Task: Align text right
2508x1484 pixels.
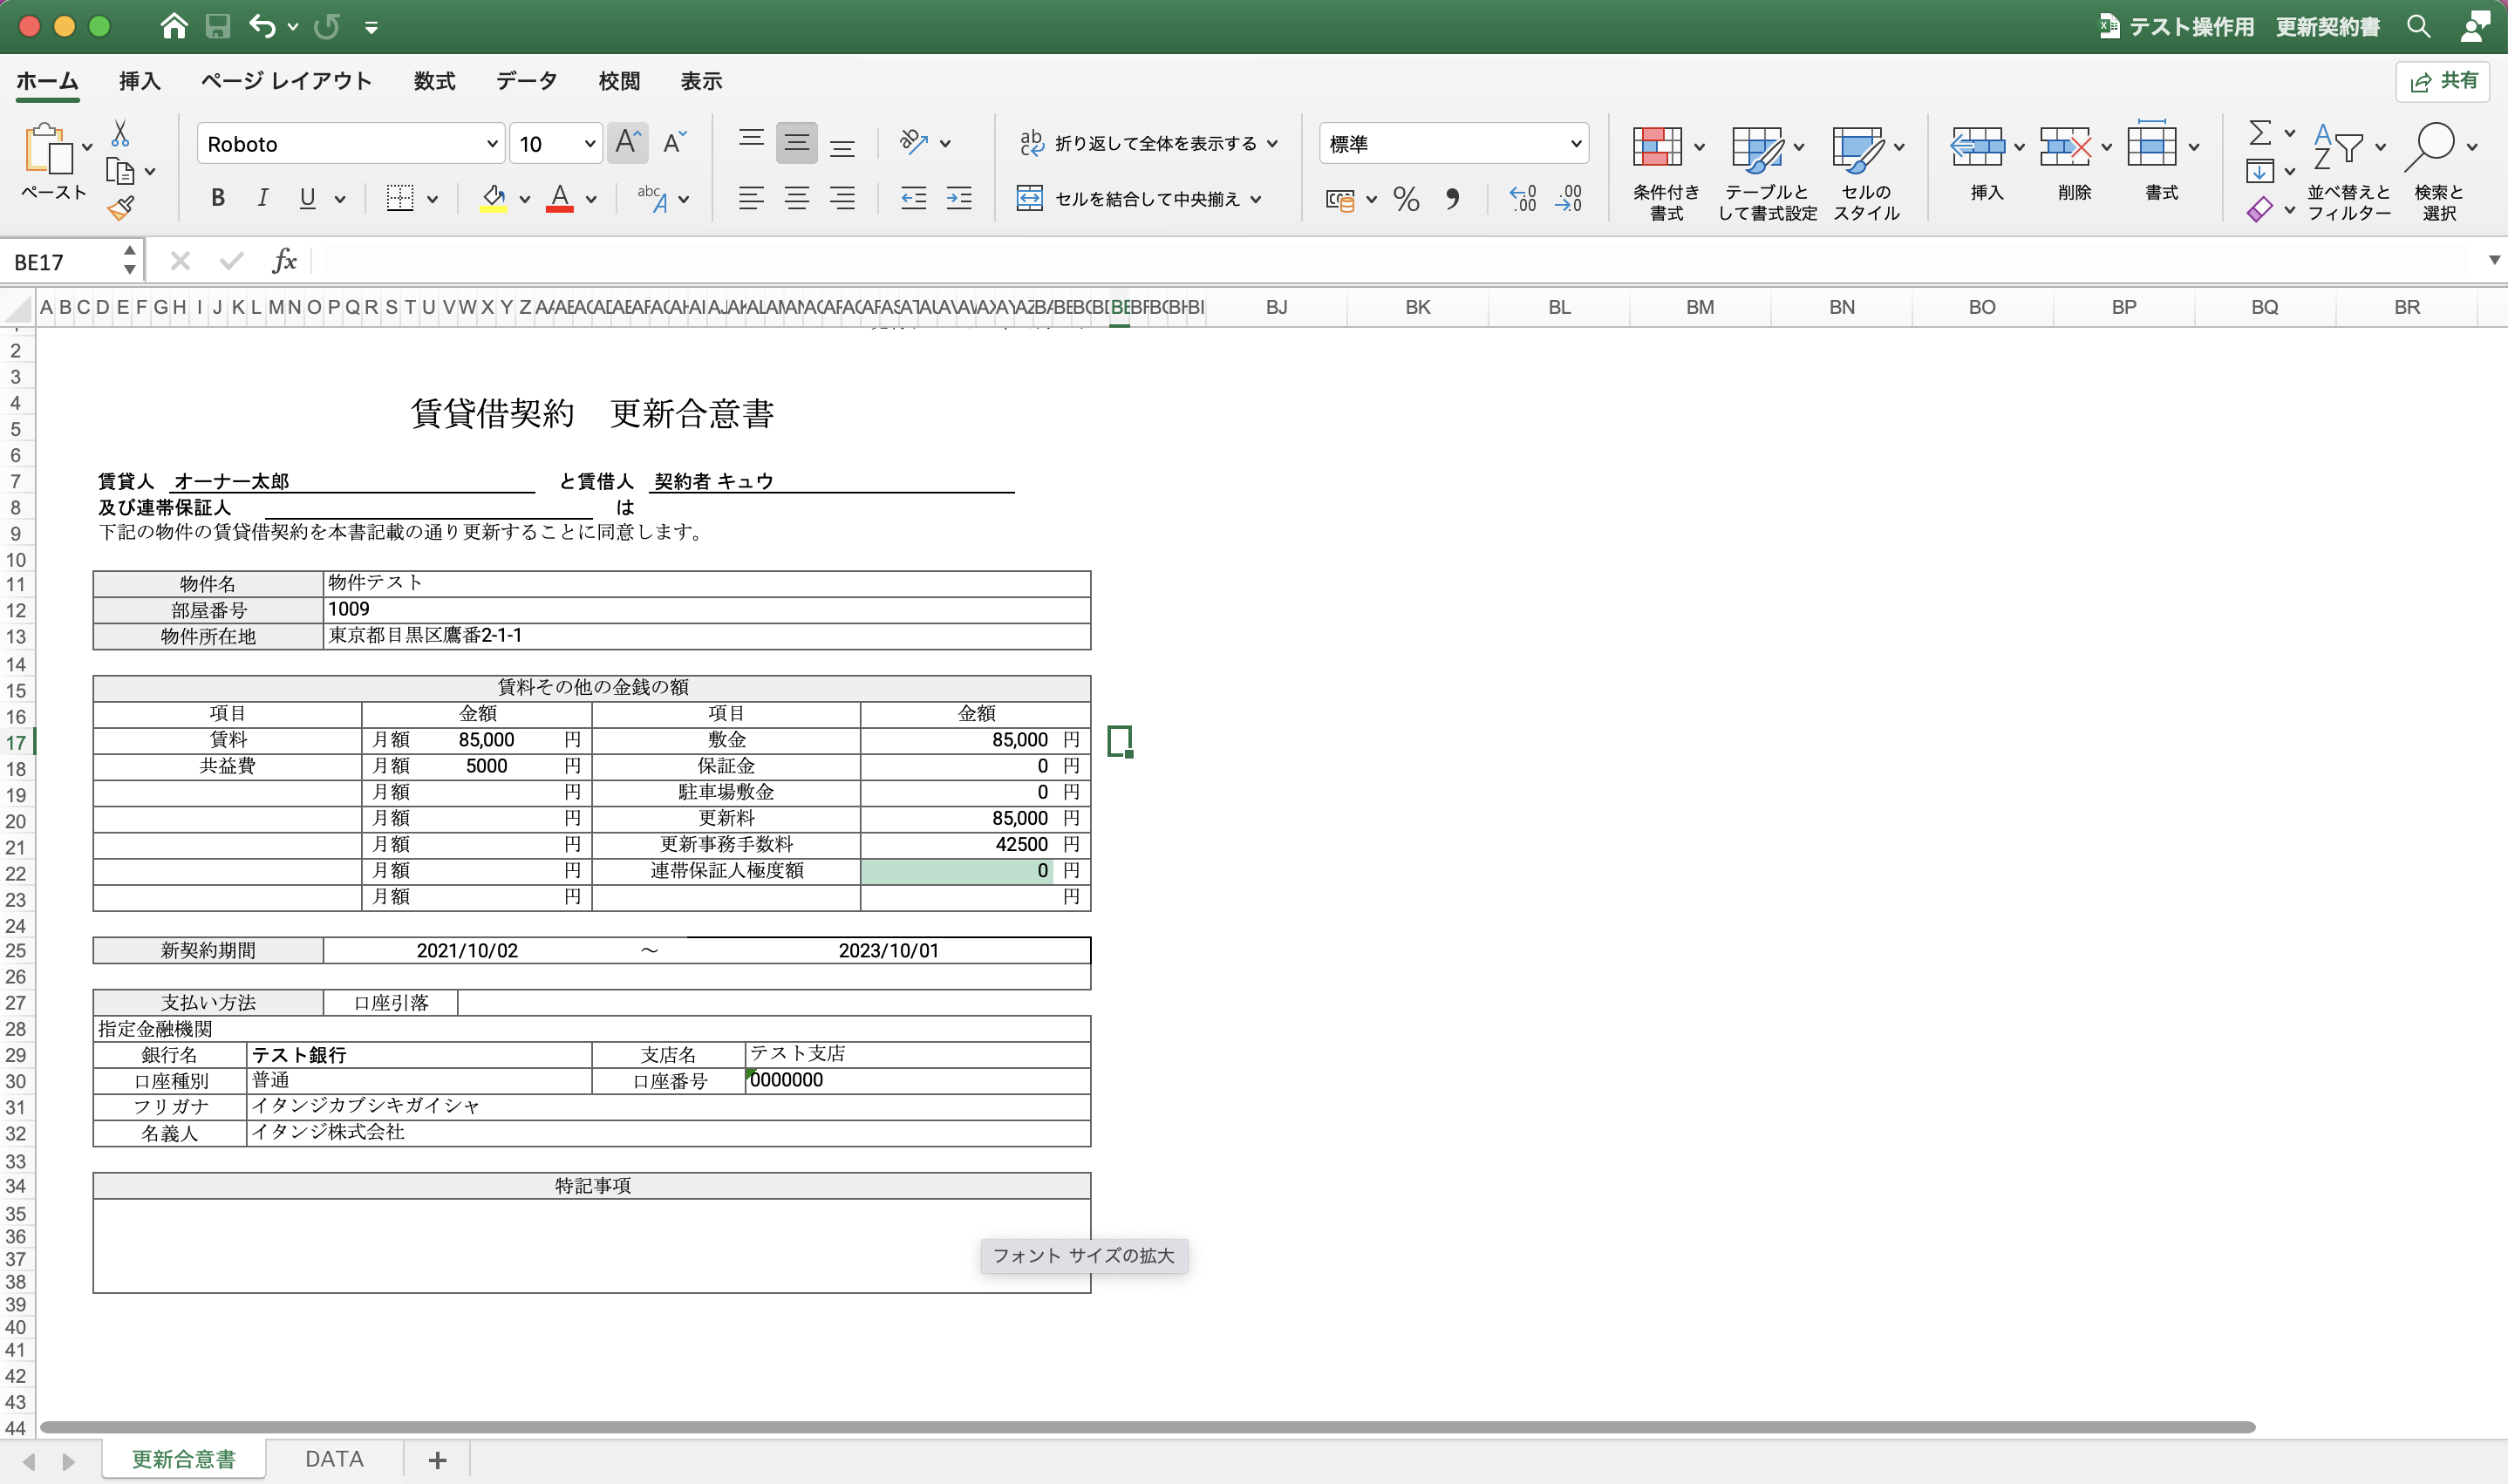Action: point(842,198)
